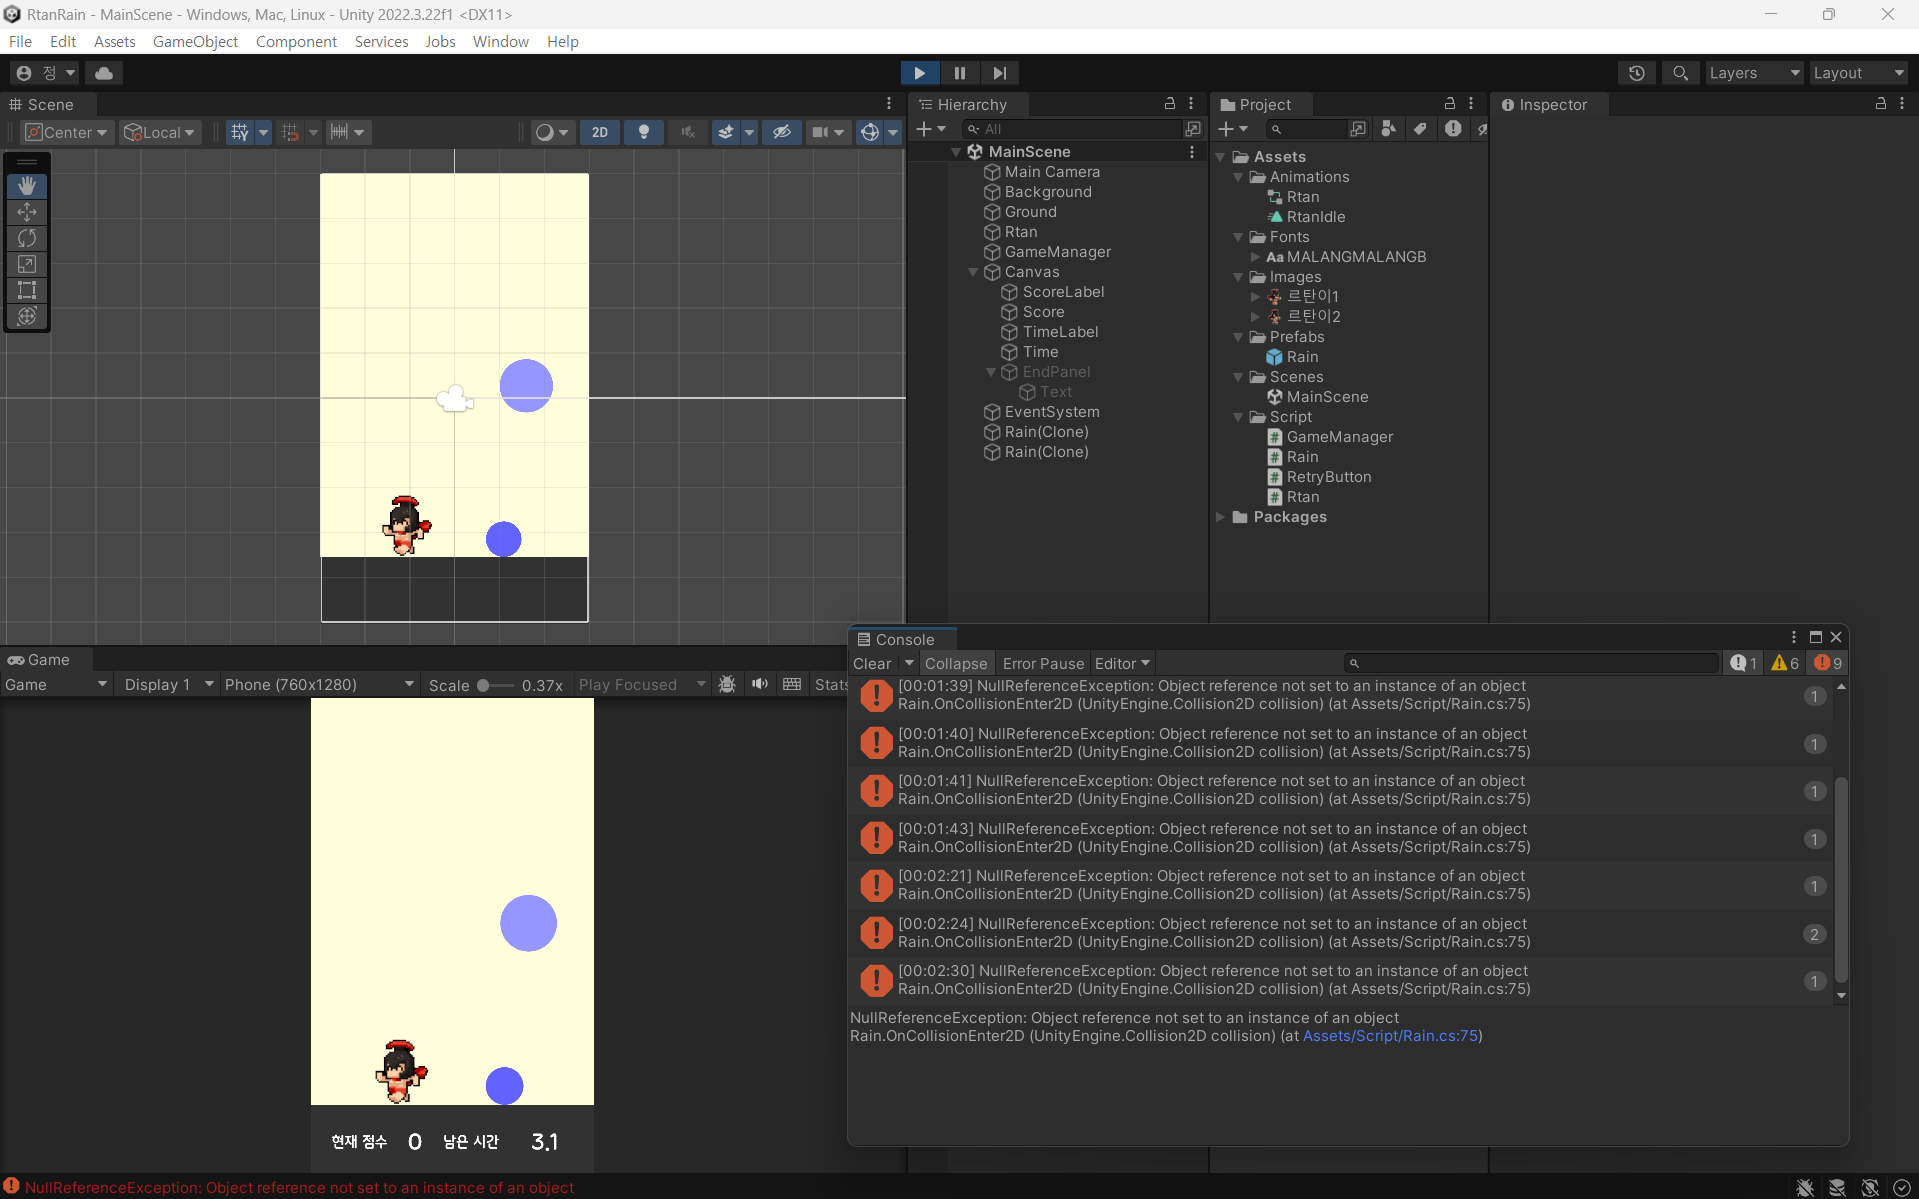Open the Undo History icon
This screenshot has height=1199, width=1919.
[1637, 73]
